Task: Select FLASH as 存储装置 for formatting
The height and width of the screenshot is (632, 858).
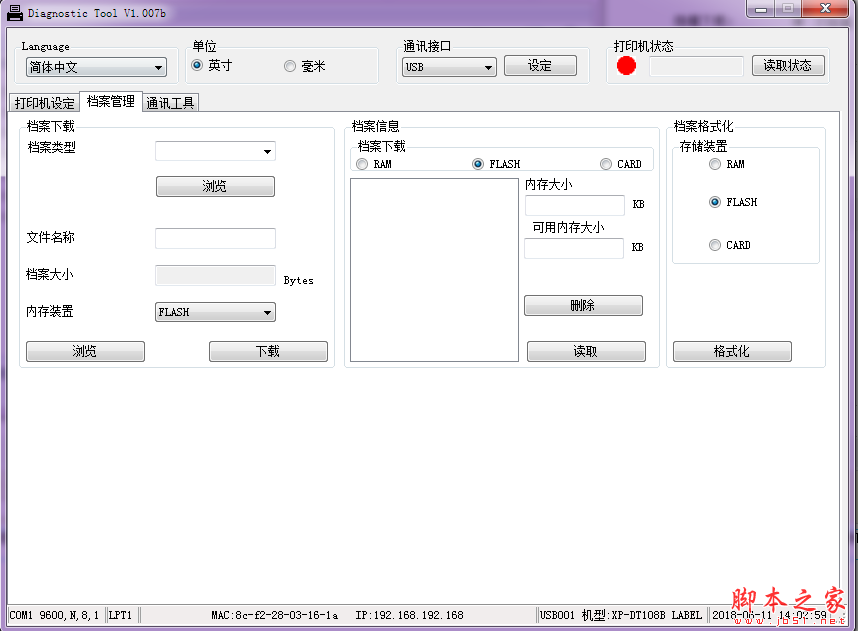Action: pos(715,202)
